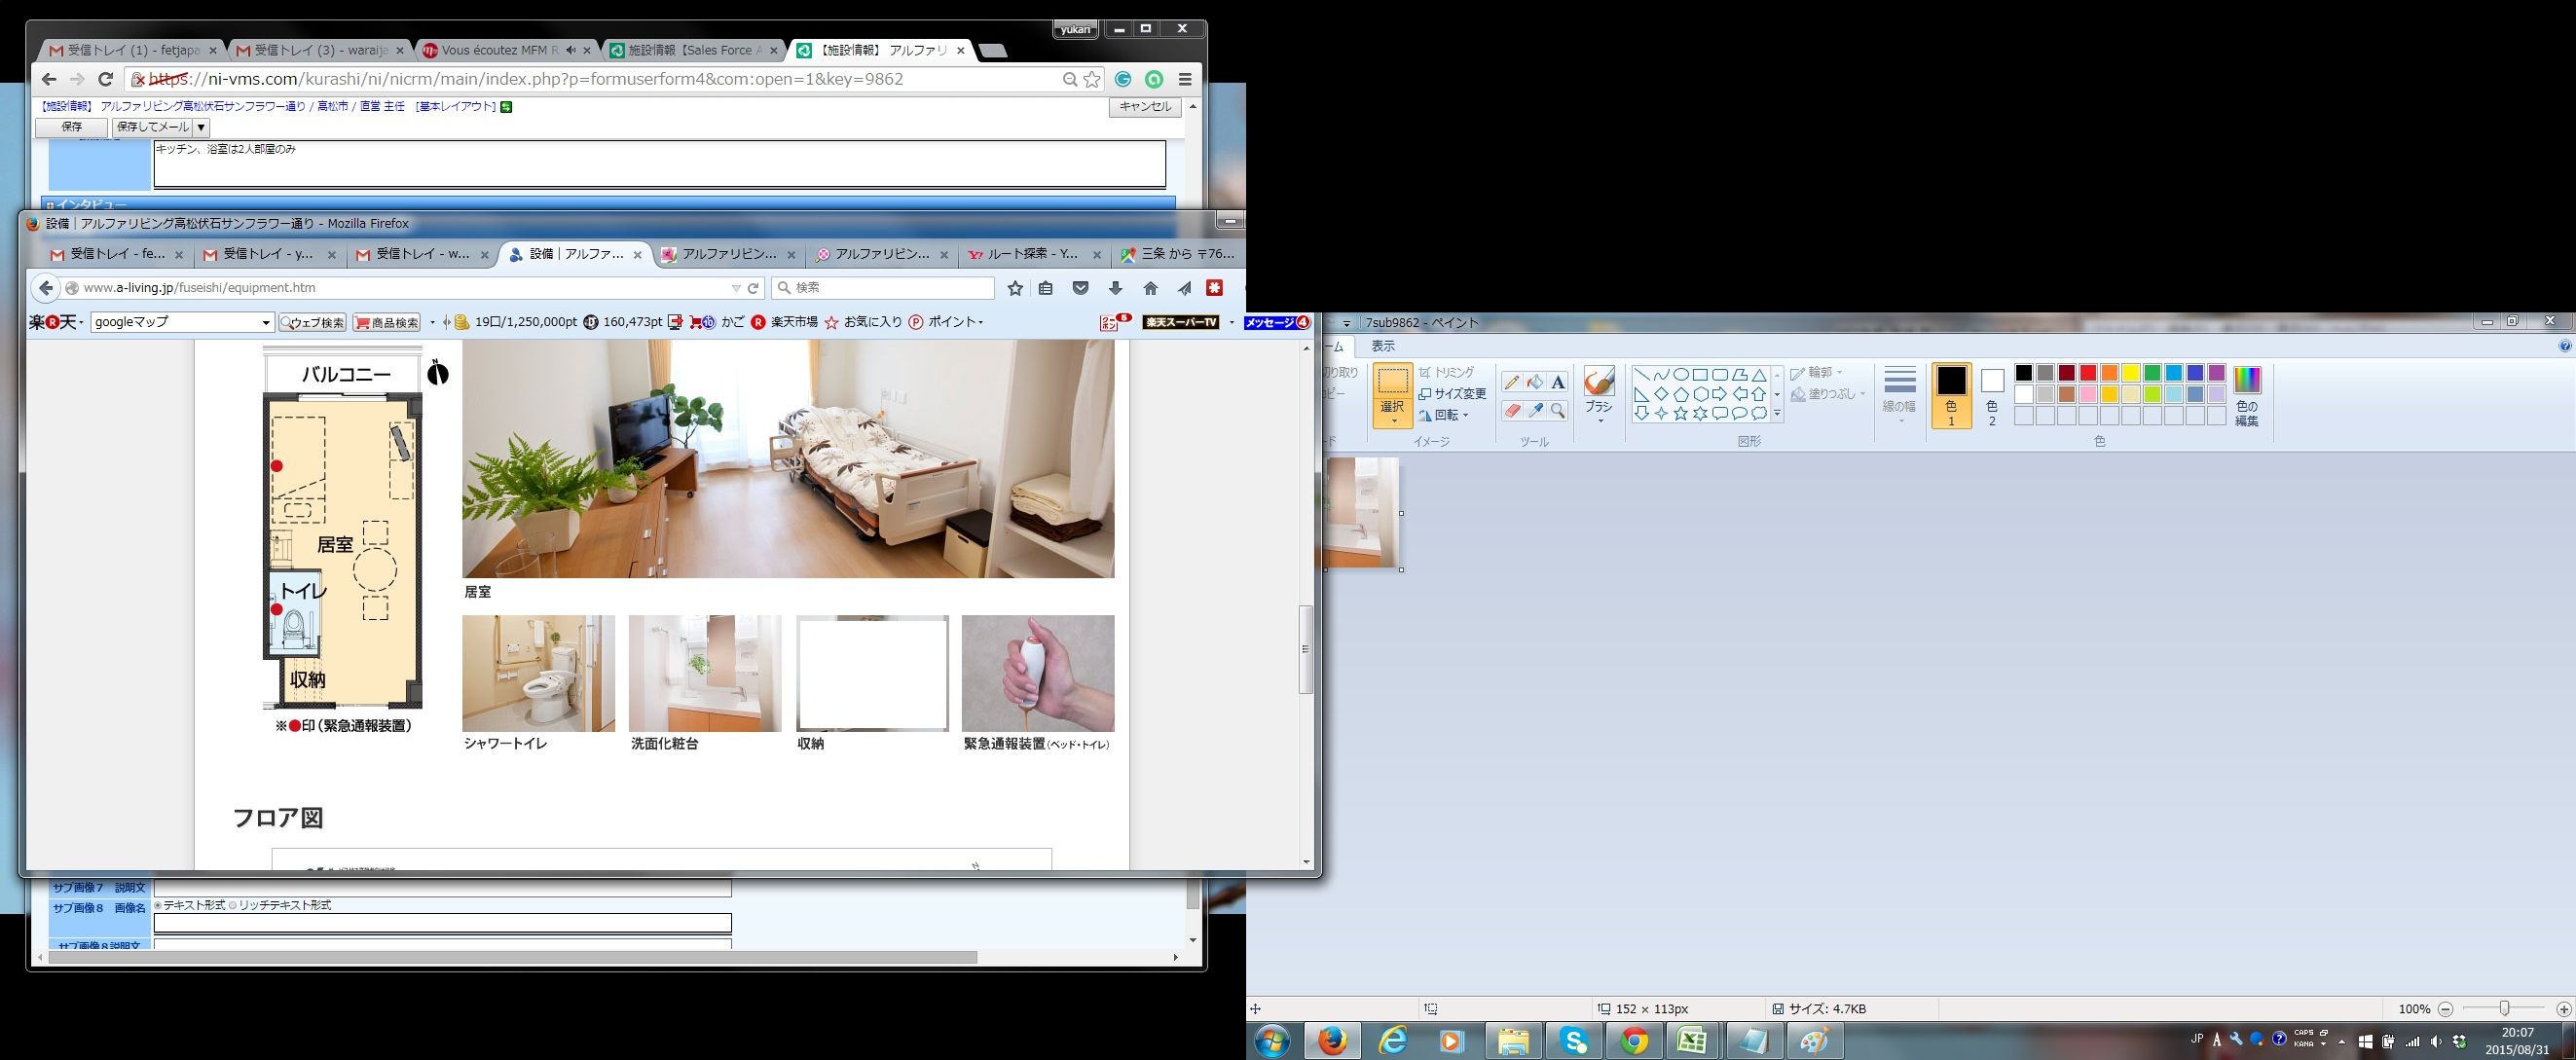The width and height of the screenshot is (2576, 1060).
Task: Open Firefox downloads arrow icon
Action: 1115,288
